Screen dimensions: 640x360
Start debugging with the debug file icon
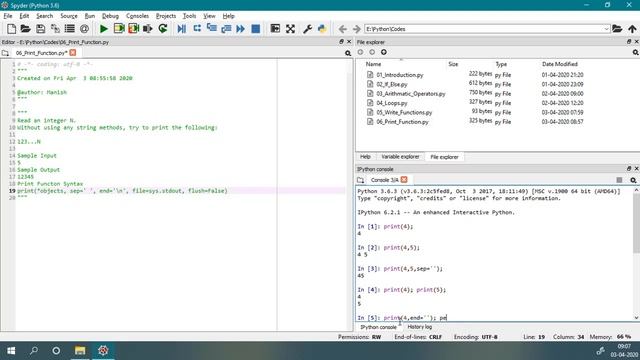(x=182, y=29)
